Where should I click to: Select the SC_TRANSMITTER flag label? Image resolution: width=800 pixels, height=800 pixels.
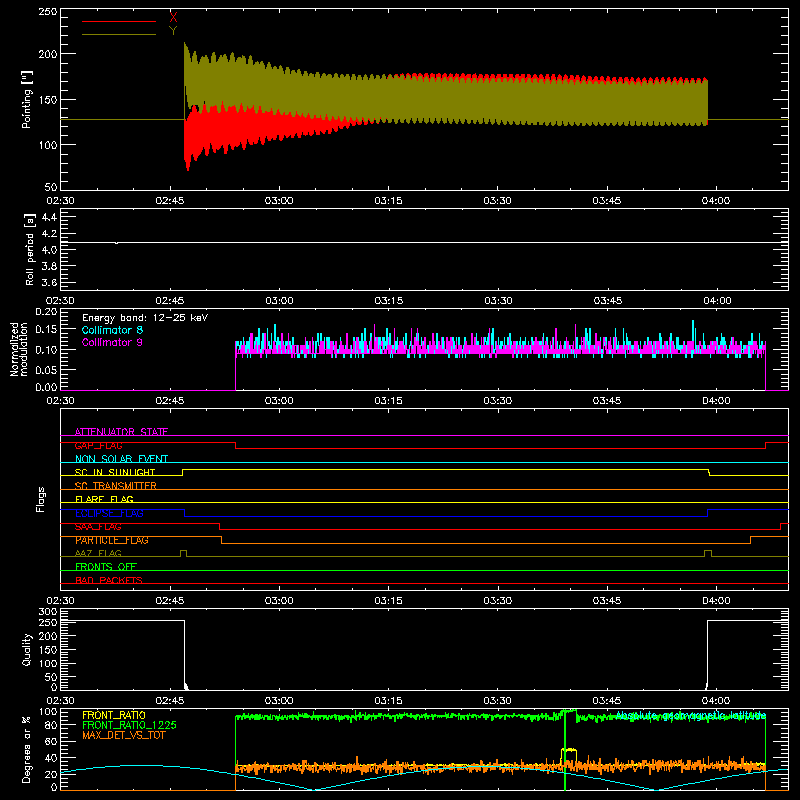coord(116,486)
